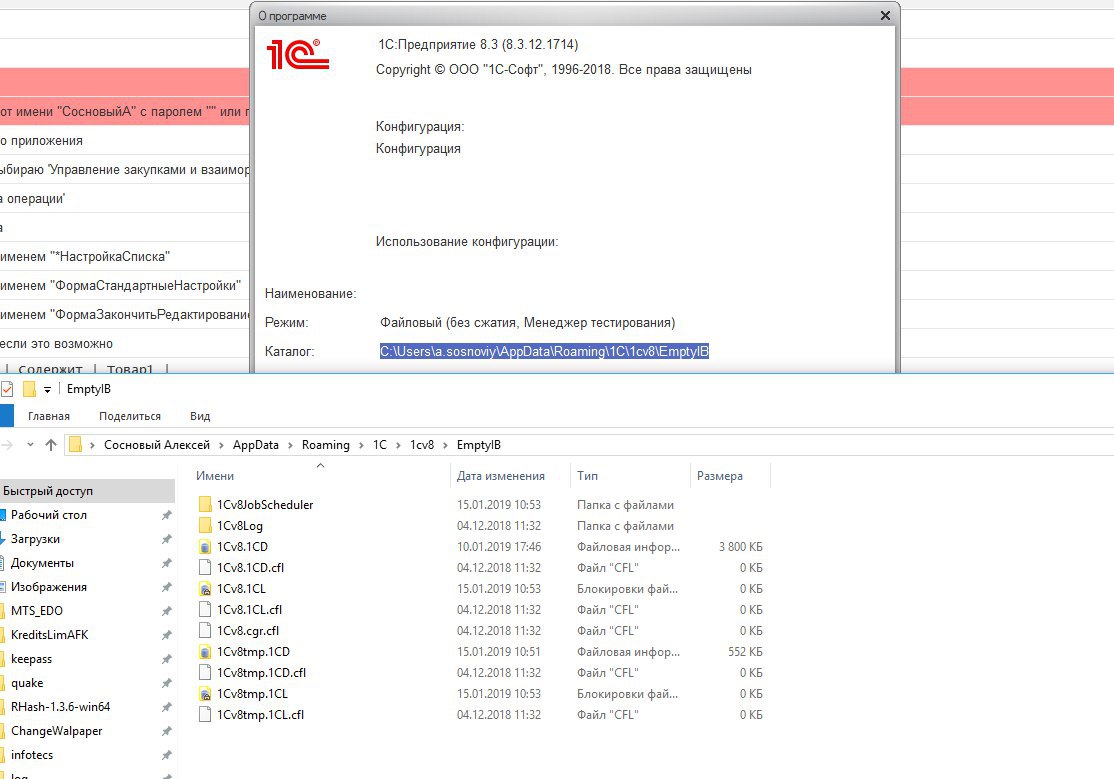1114x779 pixels.
Task: Select the 1Cv8tmp.1CL lock file icon
Action: click(205, 694)
